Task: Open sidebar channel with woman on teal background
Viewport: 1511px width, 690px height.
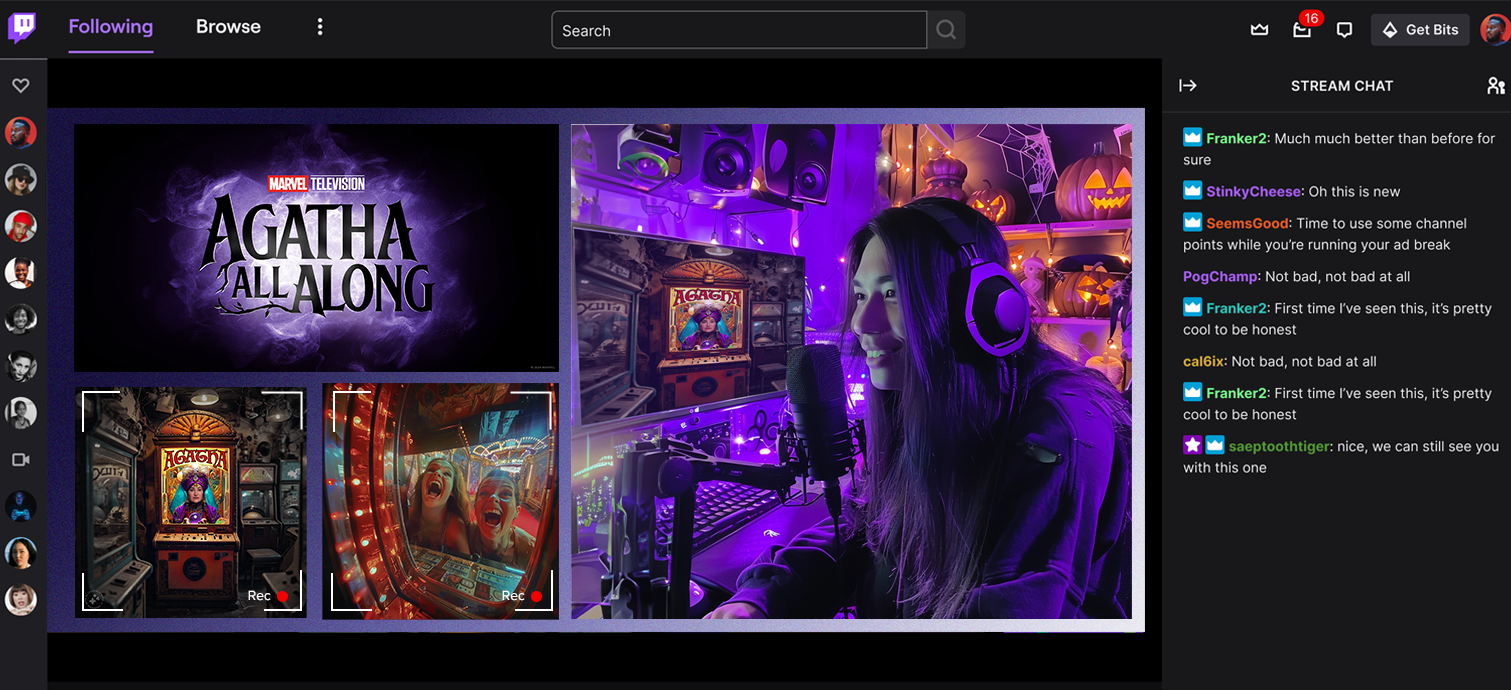Action: pos(21,553)
